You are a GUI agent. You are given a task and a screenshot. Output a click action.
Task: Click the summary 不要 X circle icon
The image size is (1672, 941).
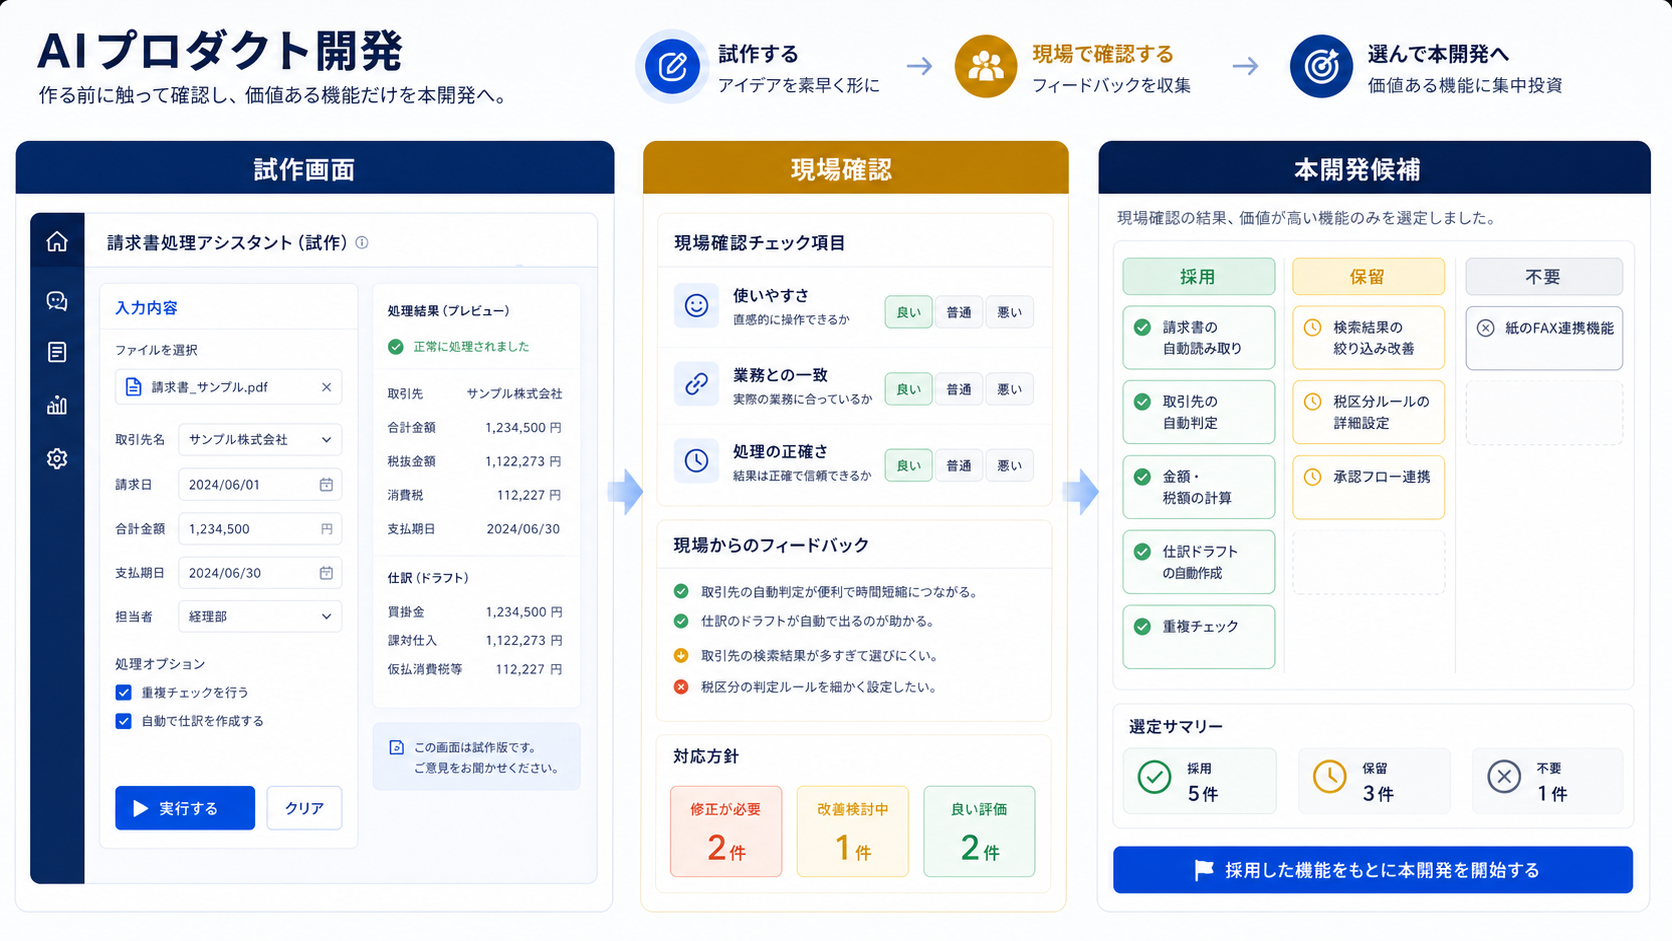click(x=1504, y=777)
